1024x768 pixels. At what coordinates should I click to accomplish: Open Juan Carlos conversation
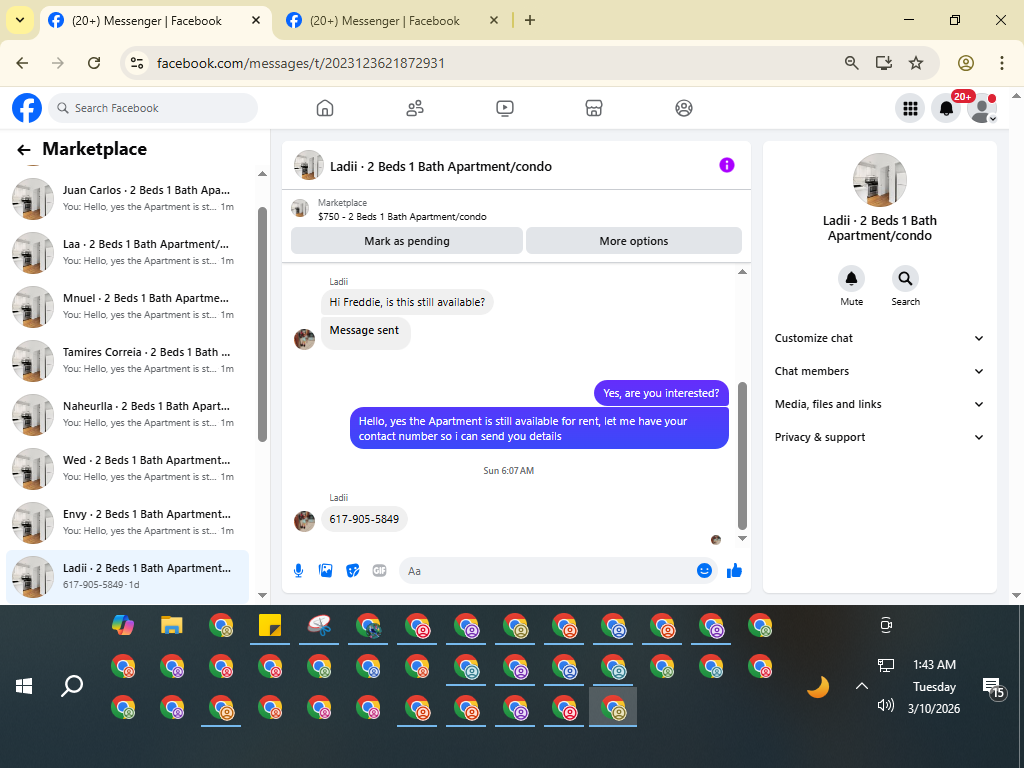coord(127,199)
